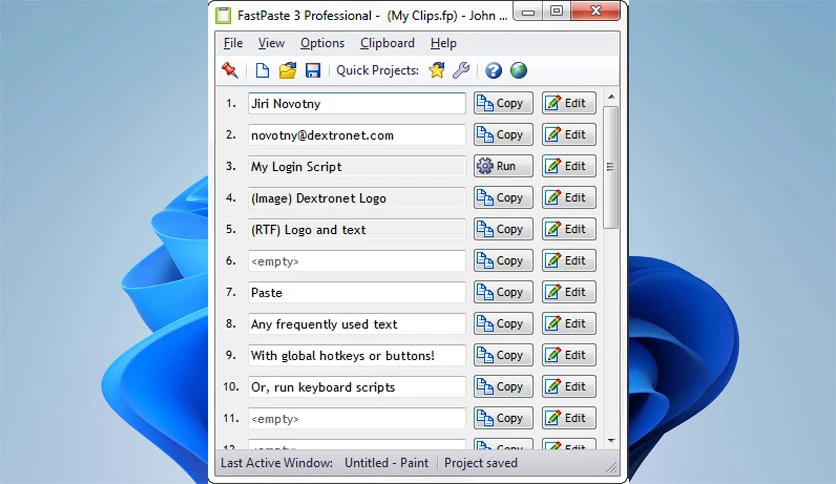Screen dimensions: 836x484
Task: Open settings with the wrench icon
Action: point(461,70)
